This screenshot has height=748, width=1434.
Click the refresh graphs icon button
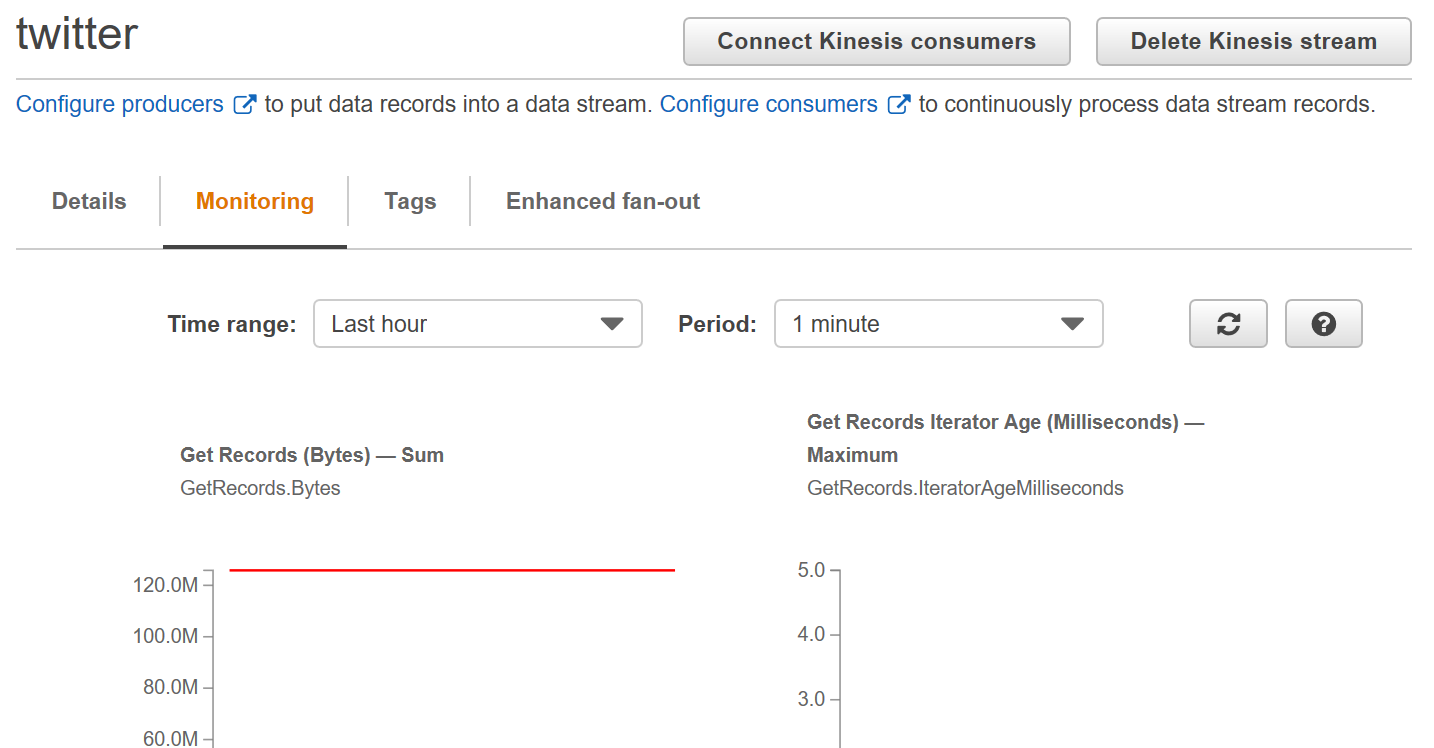point(1228,324)
